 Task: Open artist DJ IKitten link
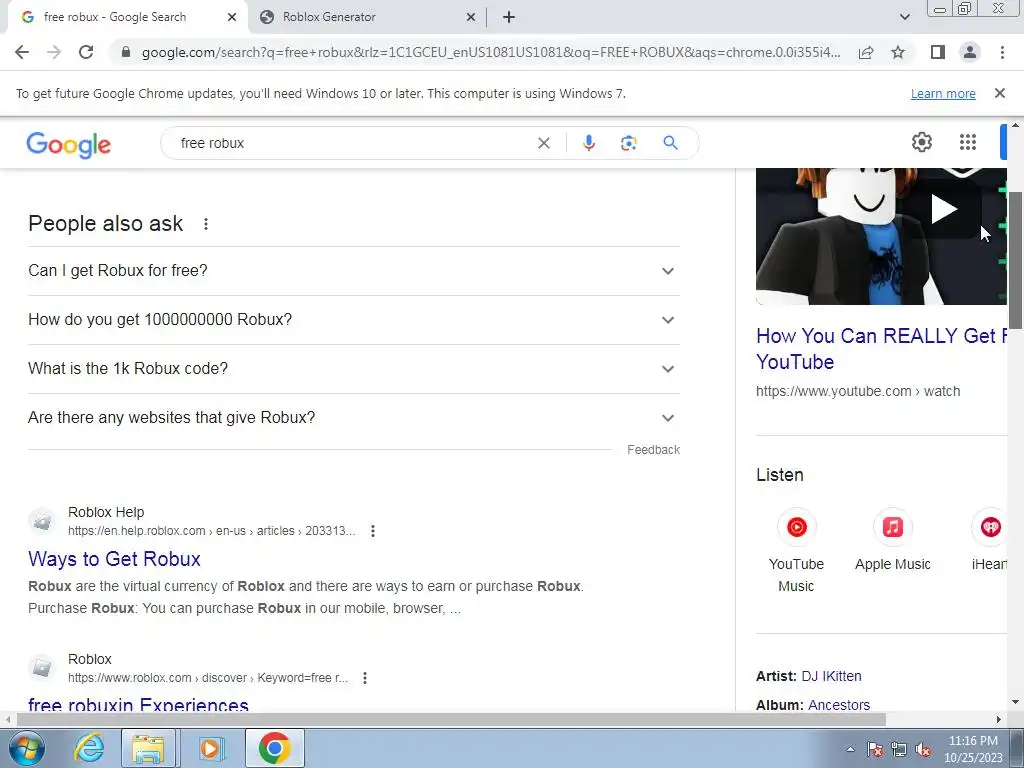[x=831, y=676]
